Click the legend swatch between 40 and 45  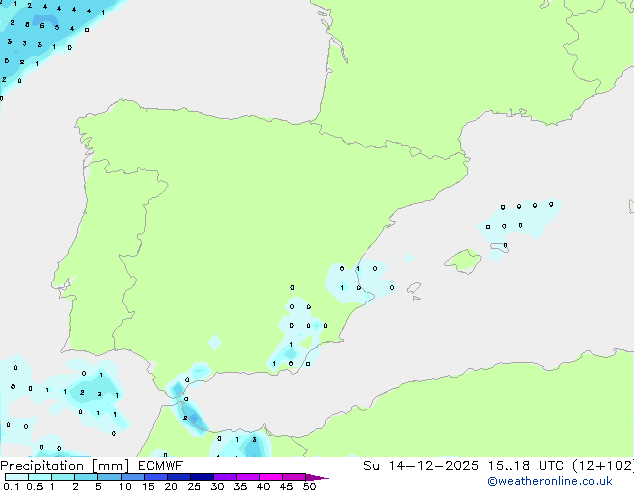pyautogui.click(x=271, y=477)
